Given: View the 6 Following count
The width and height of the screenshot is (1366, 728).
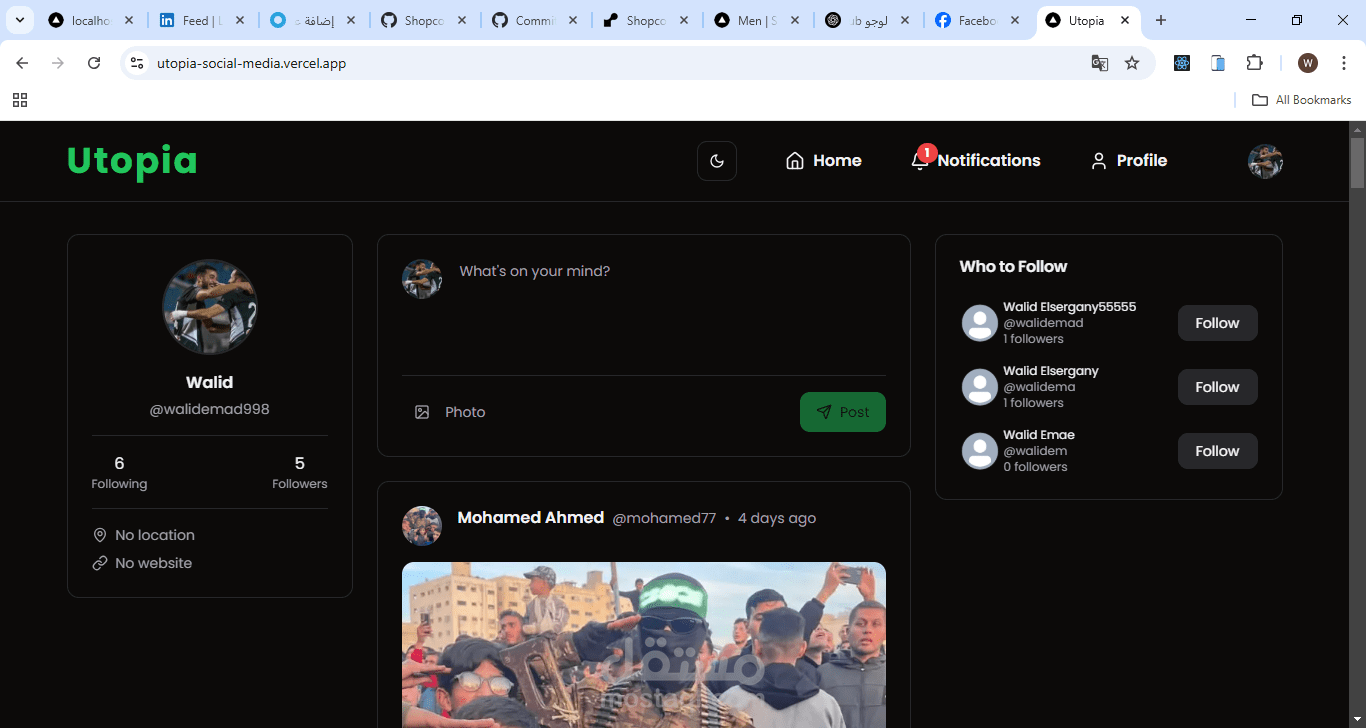Looking at the screenshot, I should (x=119, y=472).
